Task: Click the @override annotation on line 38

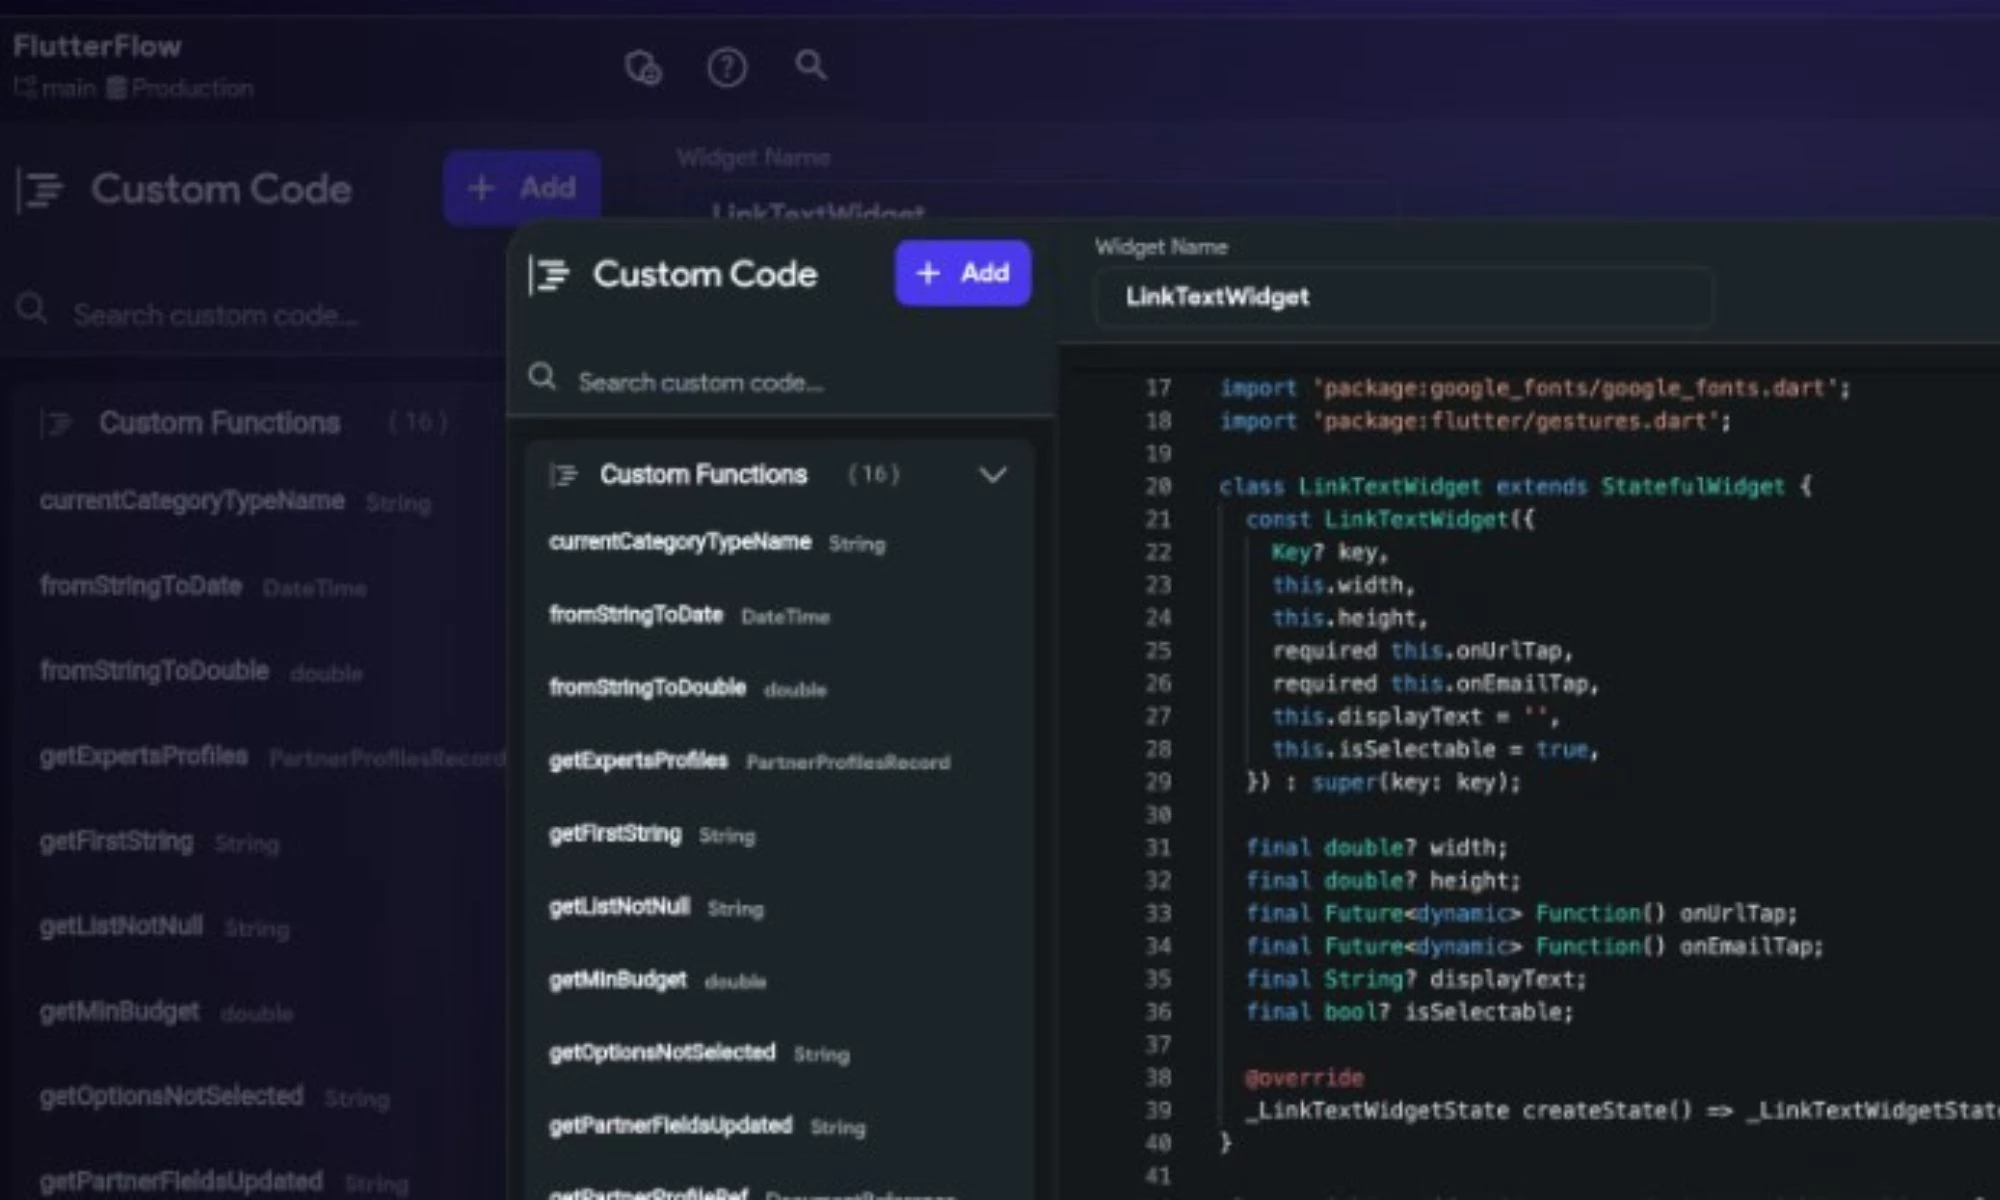Action: click(1305, 1078)
